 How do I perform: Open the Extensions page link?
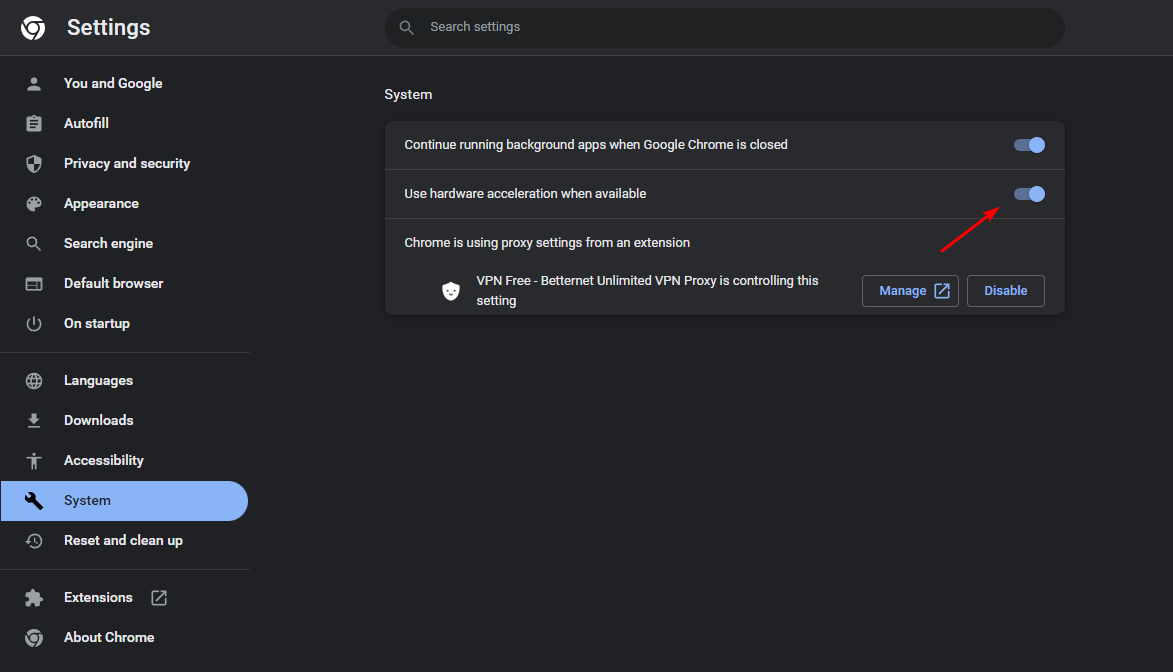(124, 598)
